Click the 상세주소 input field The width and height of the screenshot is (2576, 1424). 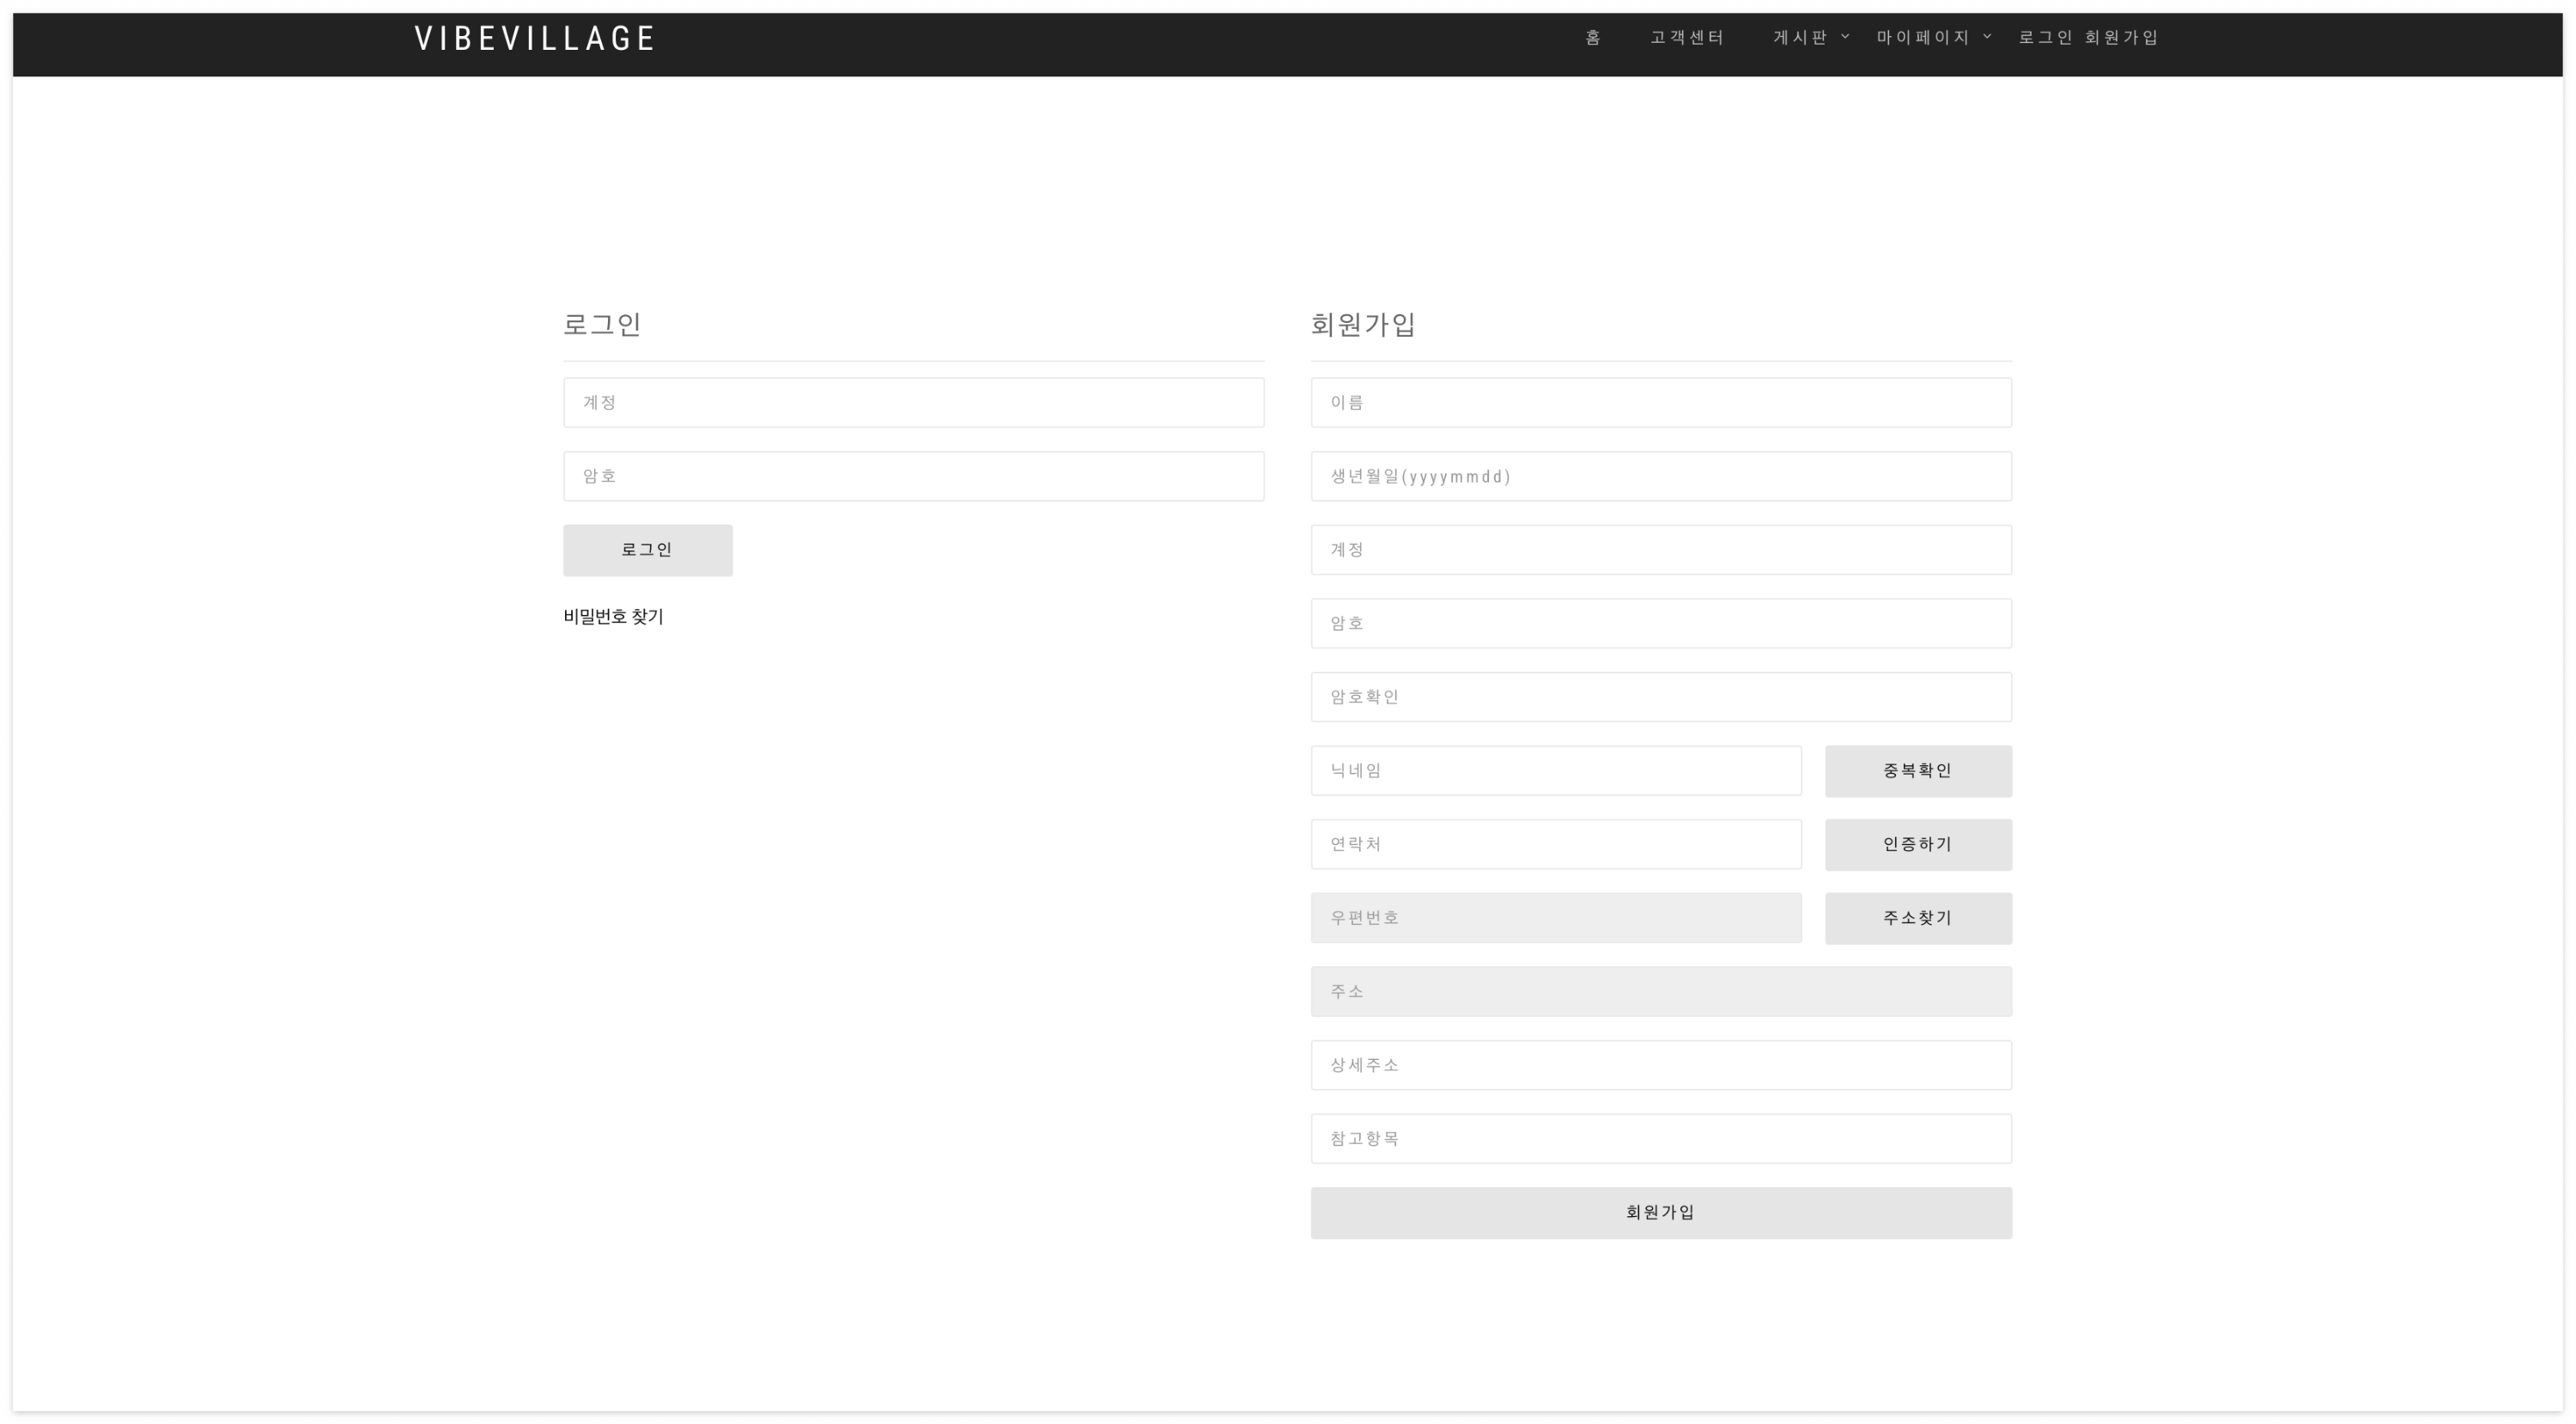(1660, 1065)
